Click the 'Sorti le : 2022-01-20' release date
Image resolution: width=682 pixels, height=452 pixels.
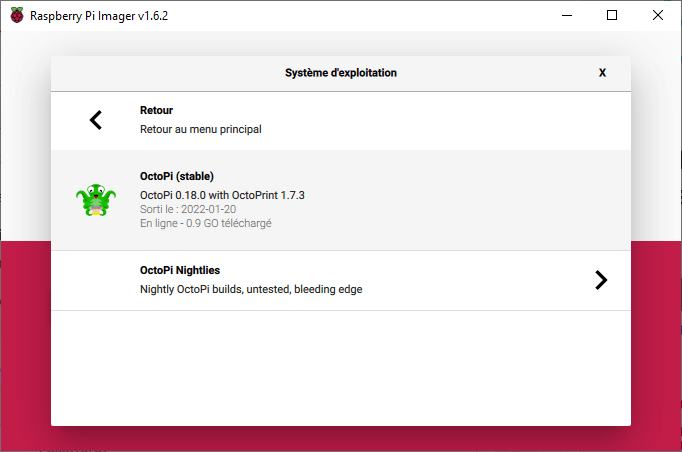tap(188, 209)
